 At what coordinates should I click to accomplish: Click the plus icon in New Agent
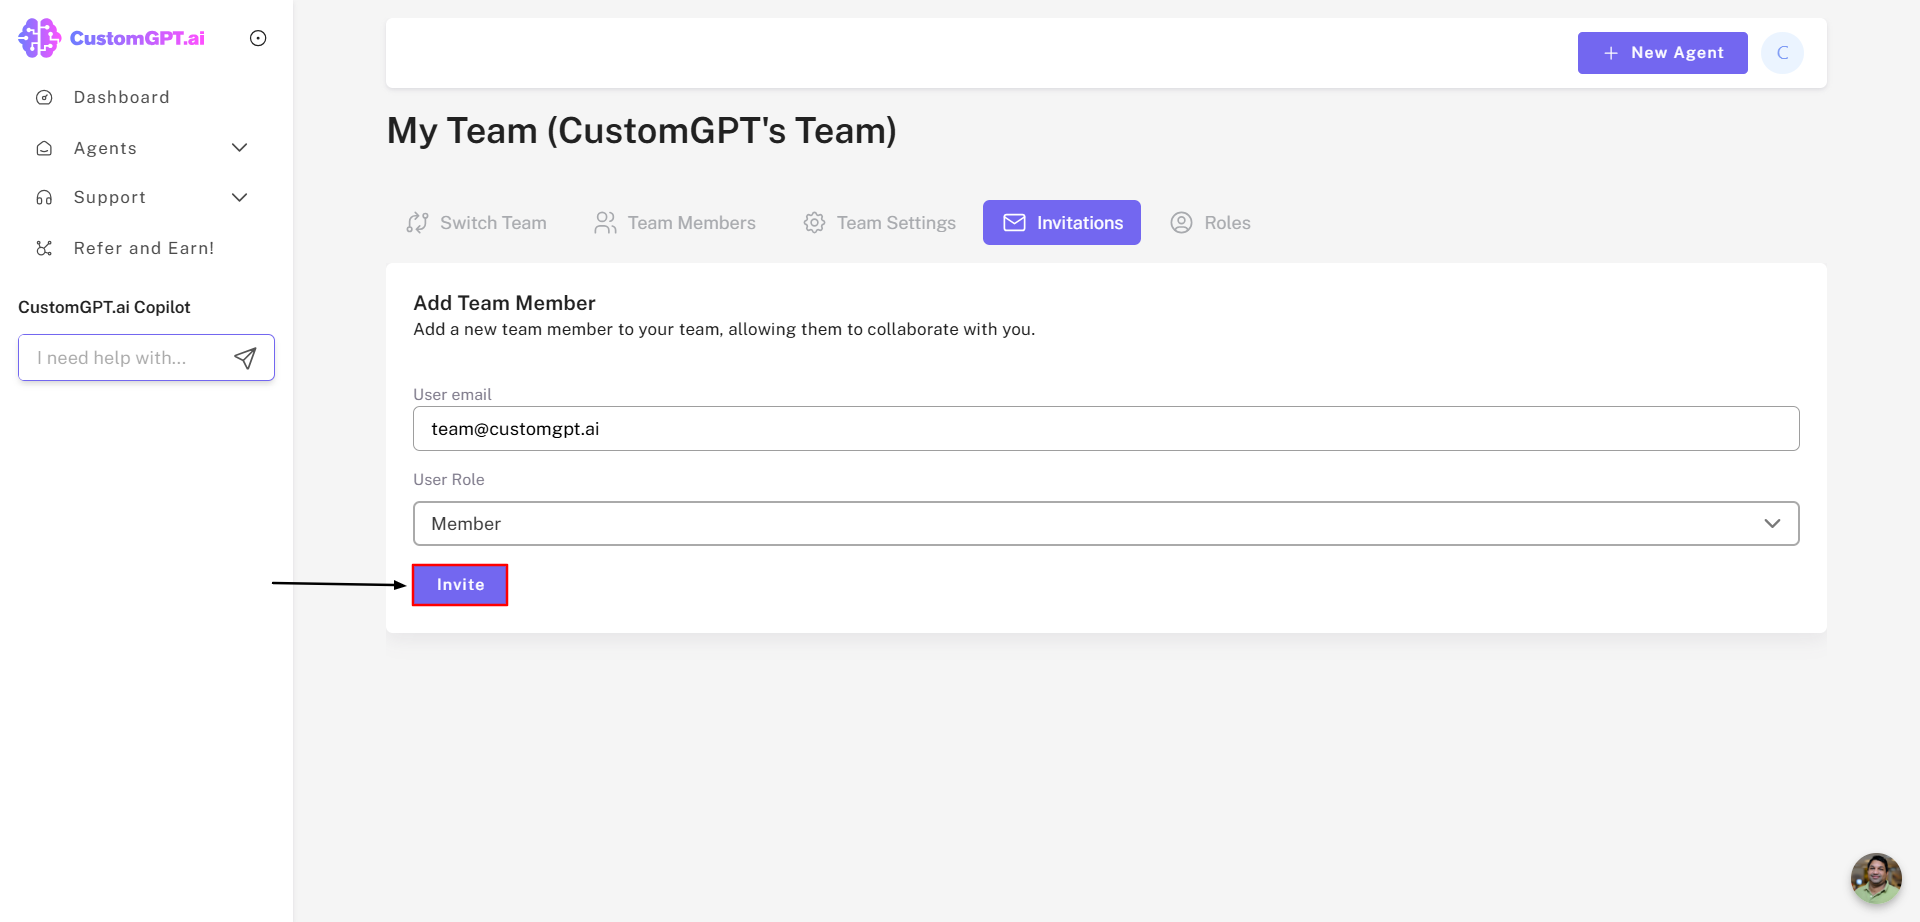(1611, 53)
